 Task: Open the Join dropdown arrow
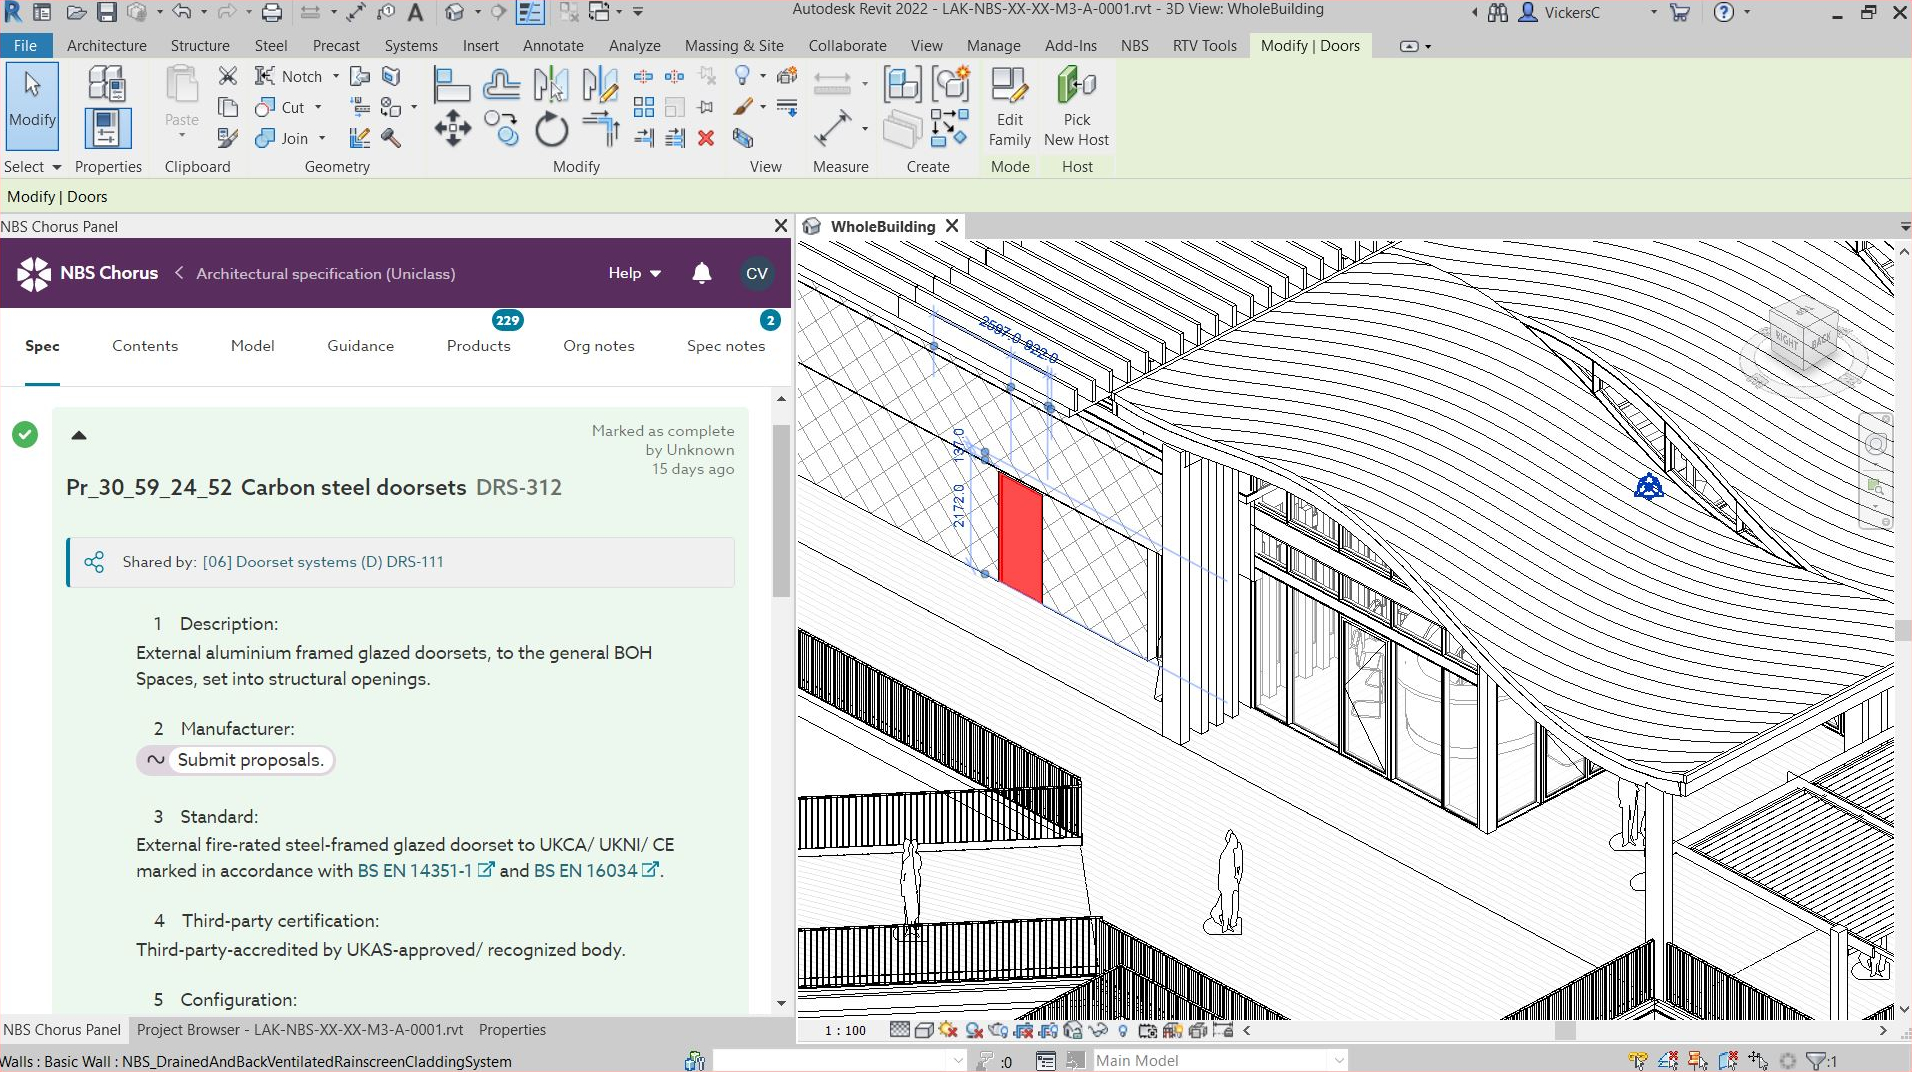point(322,138)
